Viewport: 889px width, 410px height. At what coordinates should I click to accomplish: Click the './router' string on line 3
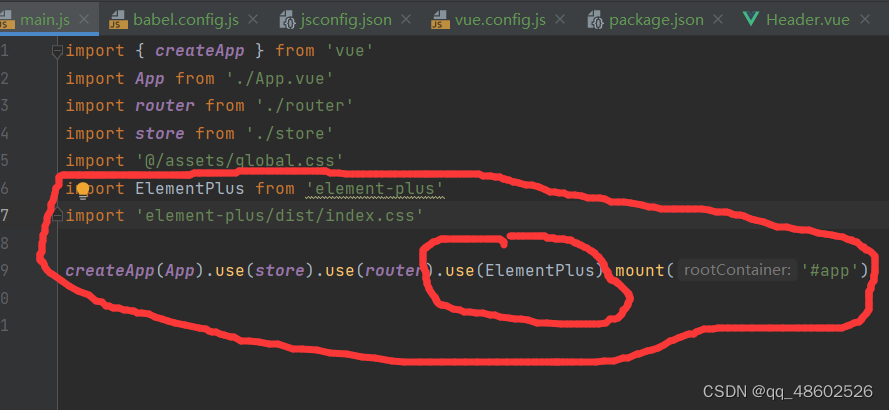coord(305,105)
